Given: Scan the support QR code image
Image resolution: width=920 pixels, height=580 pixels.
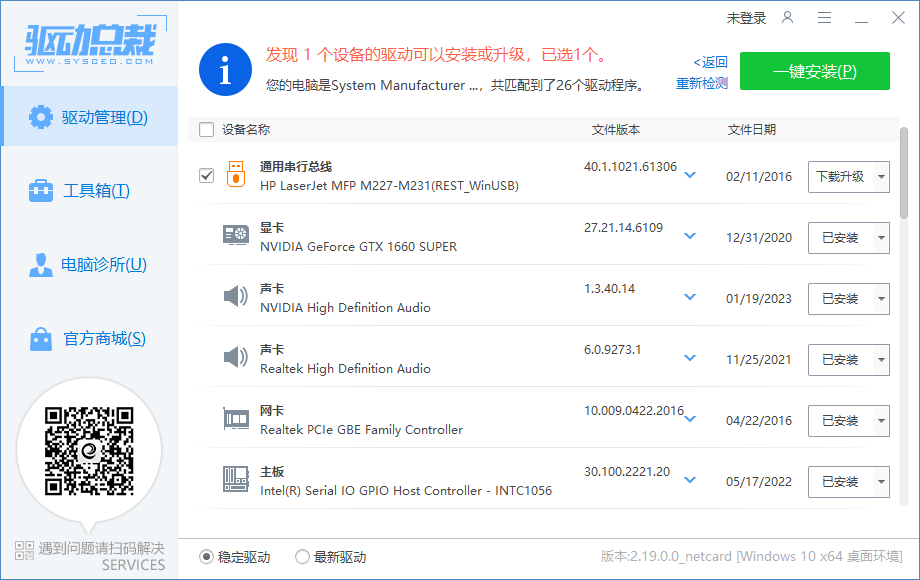Looking at the screenshot, I should [x=90, y=452].
